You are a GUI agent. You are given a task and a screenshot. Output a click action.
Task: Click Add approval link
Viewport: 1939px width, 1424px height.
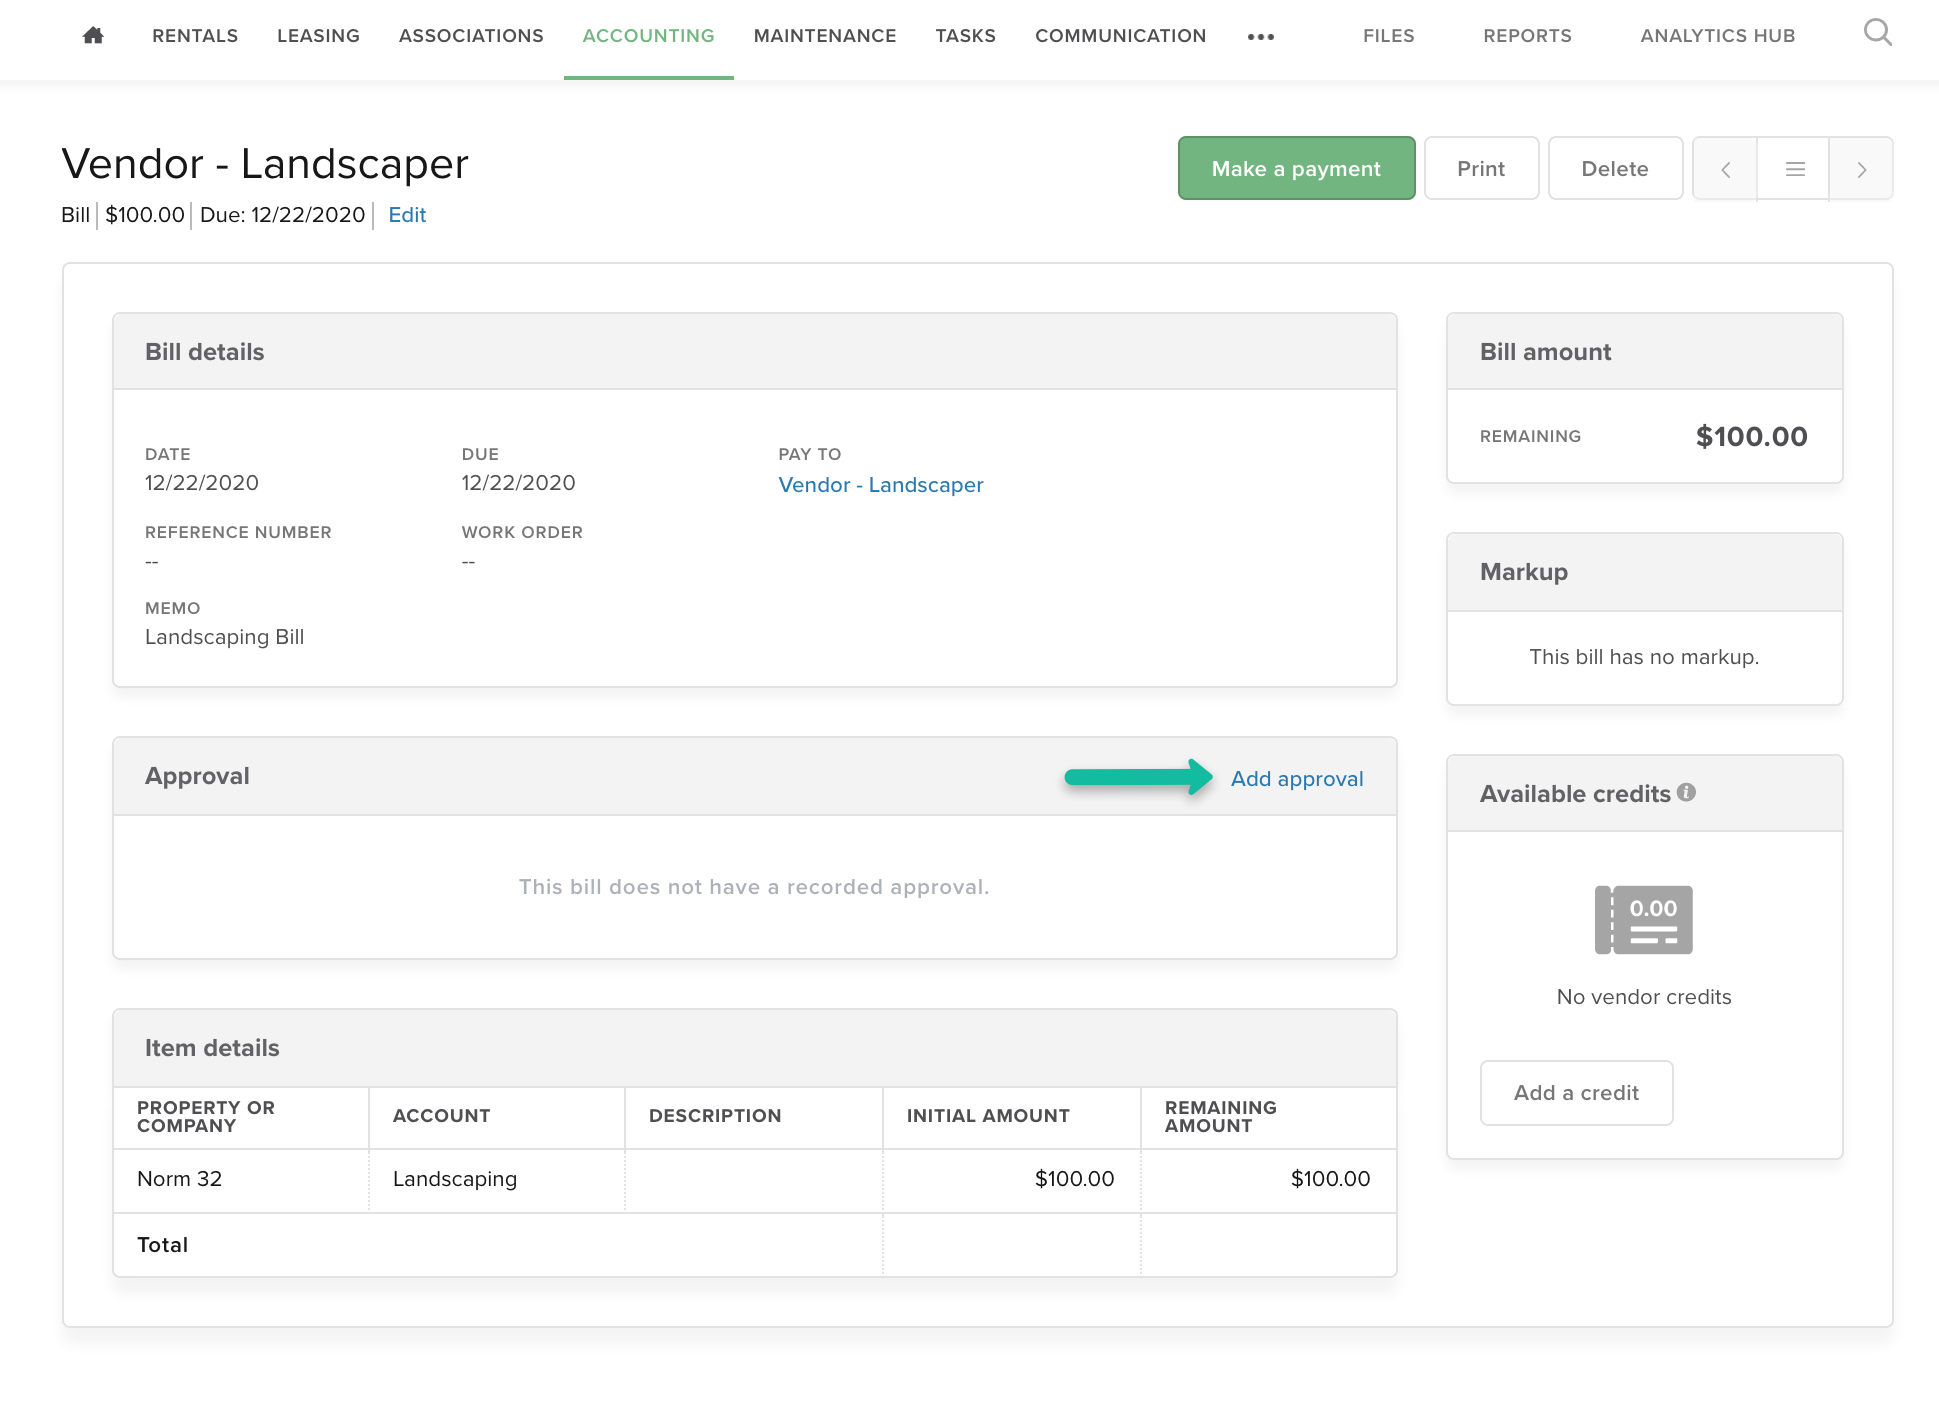[1297, 779]
